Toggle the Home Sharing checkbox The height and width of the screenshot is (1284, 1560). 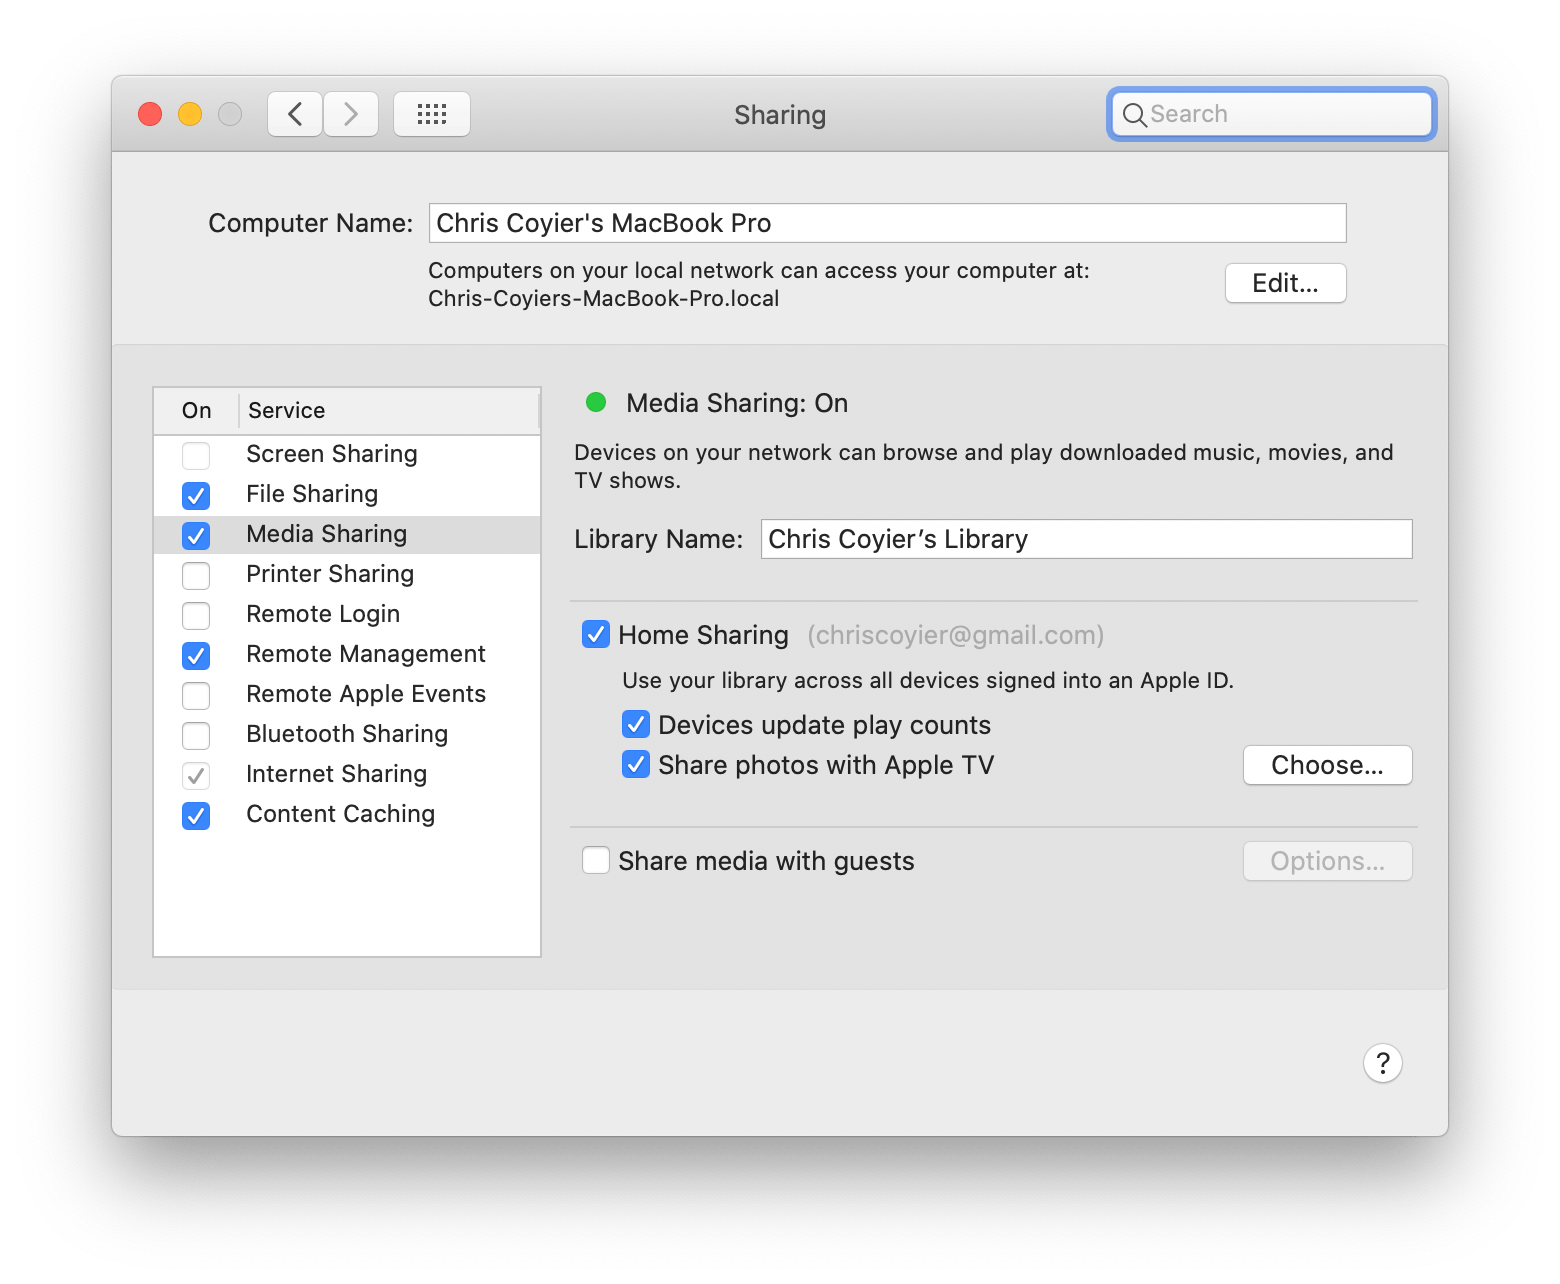click(x=596, y=635)
